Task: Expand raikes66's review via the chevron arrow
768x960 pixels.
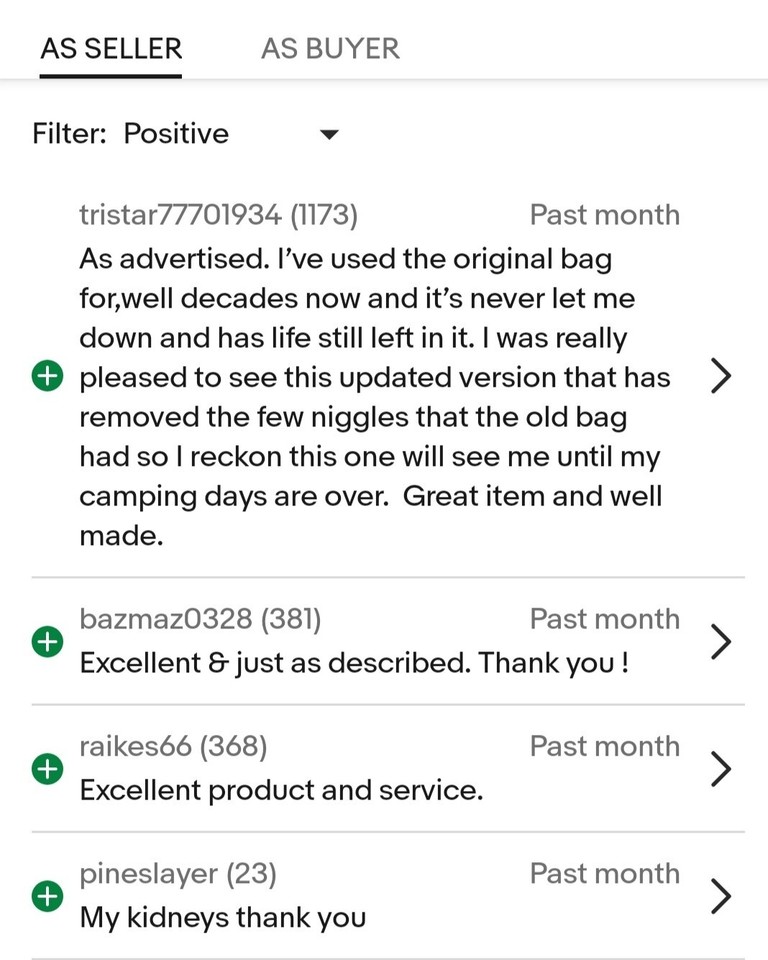Action: [x=721, y=769]
